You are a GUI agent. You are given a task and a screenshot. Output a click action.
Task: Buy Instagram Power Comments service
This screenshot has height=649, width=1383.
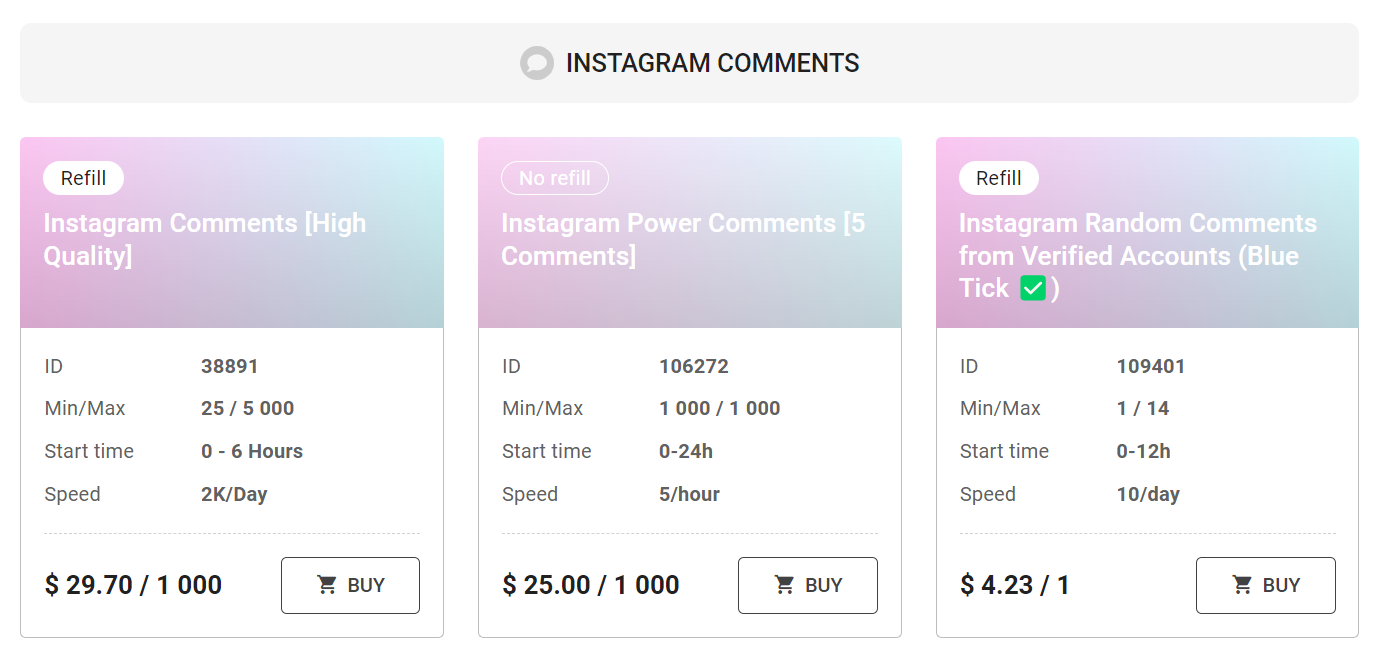[x=808, y=585]
